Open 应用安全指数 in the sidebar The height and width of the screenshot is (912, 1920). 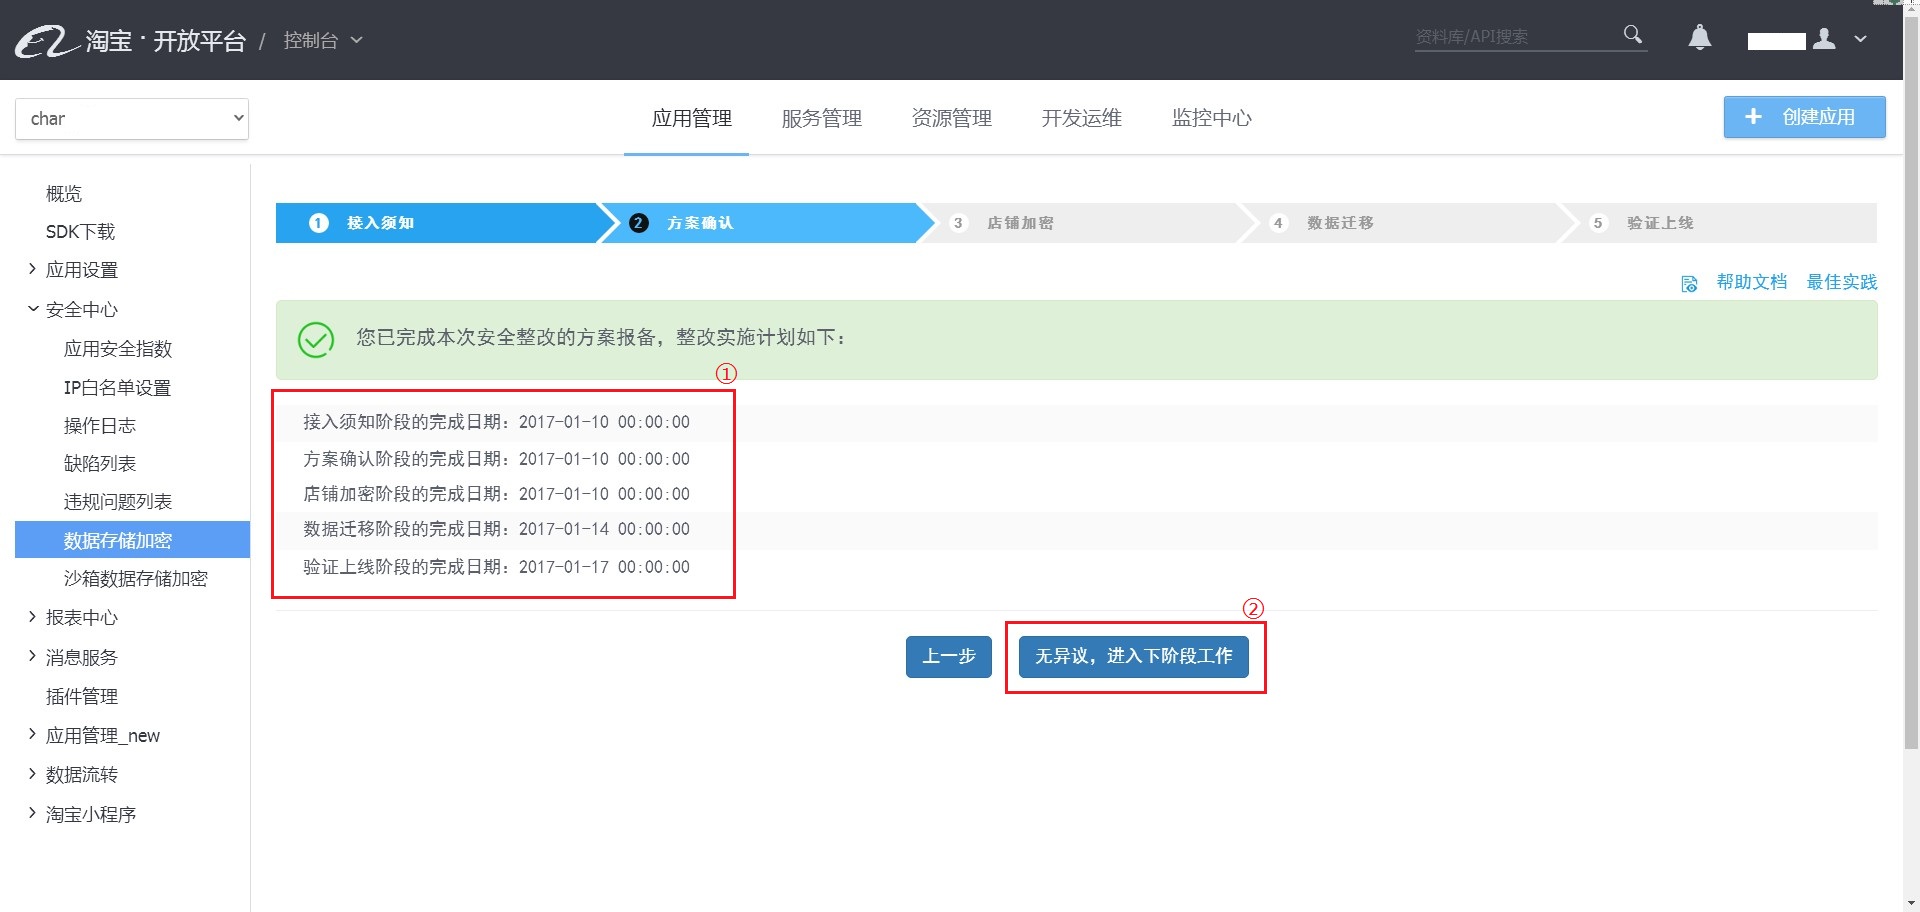(118, 348)
